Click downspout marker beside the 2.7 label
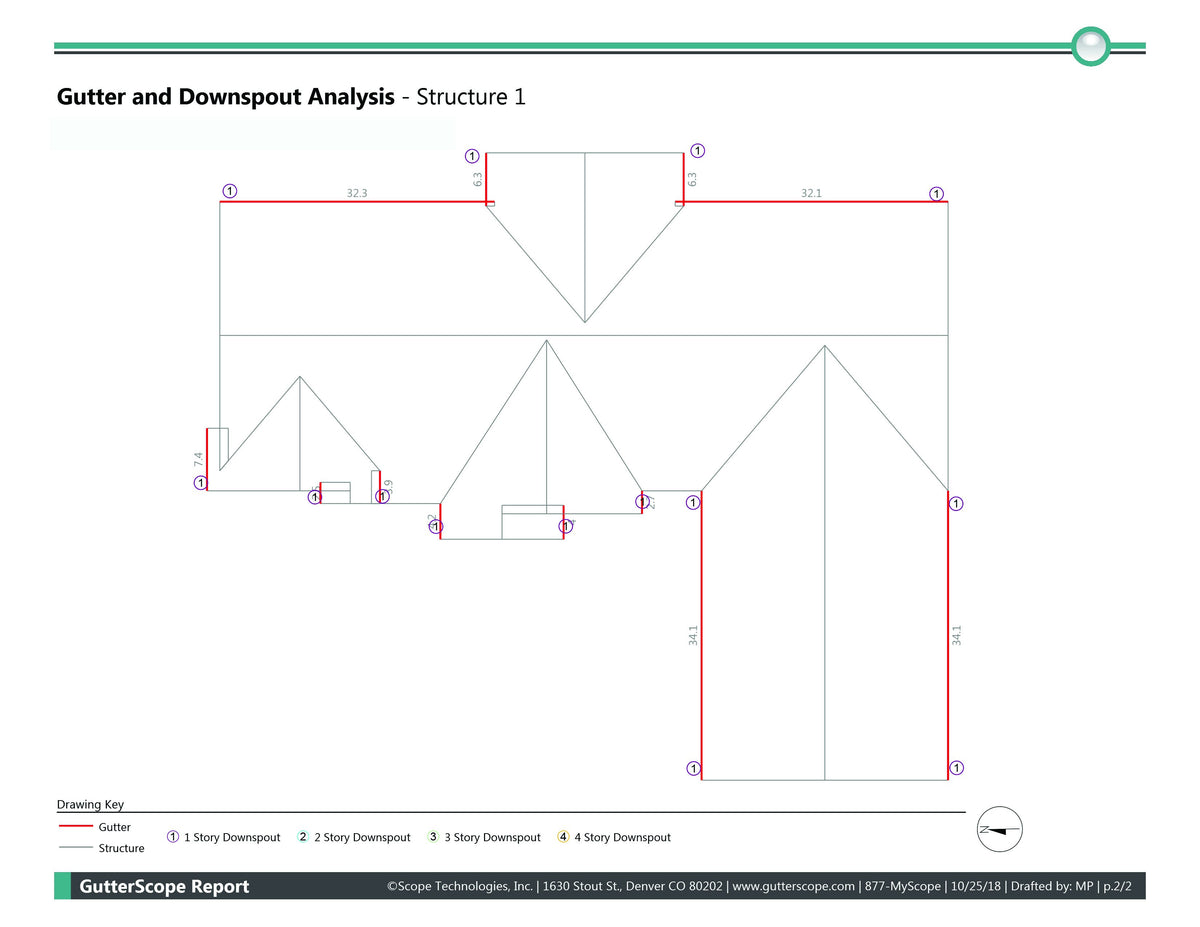Image resolution: width=1200 pixels, height=927 pixels. [x=642, y=501]
